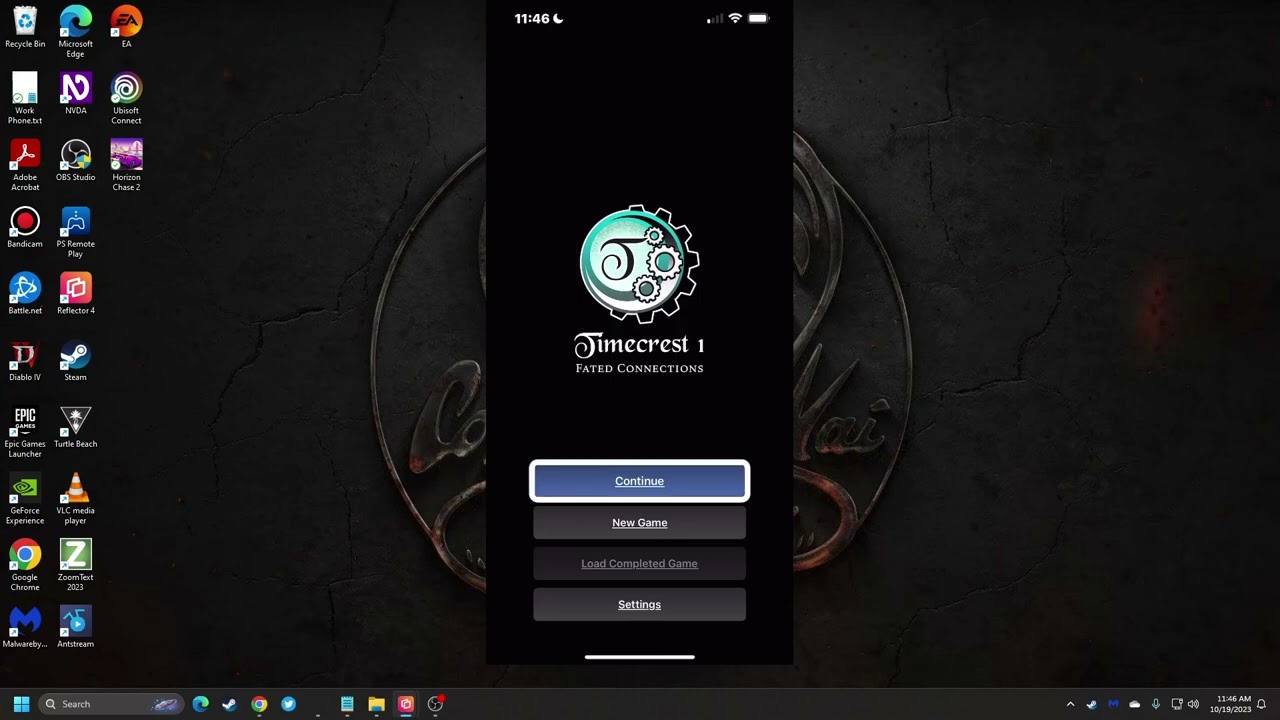Open Microsoft Edge from the taskbar
The image size is (1280, 720).
coord(201,704)
